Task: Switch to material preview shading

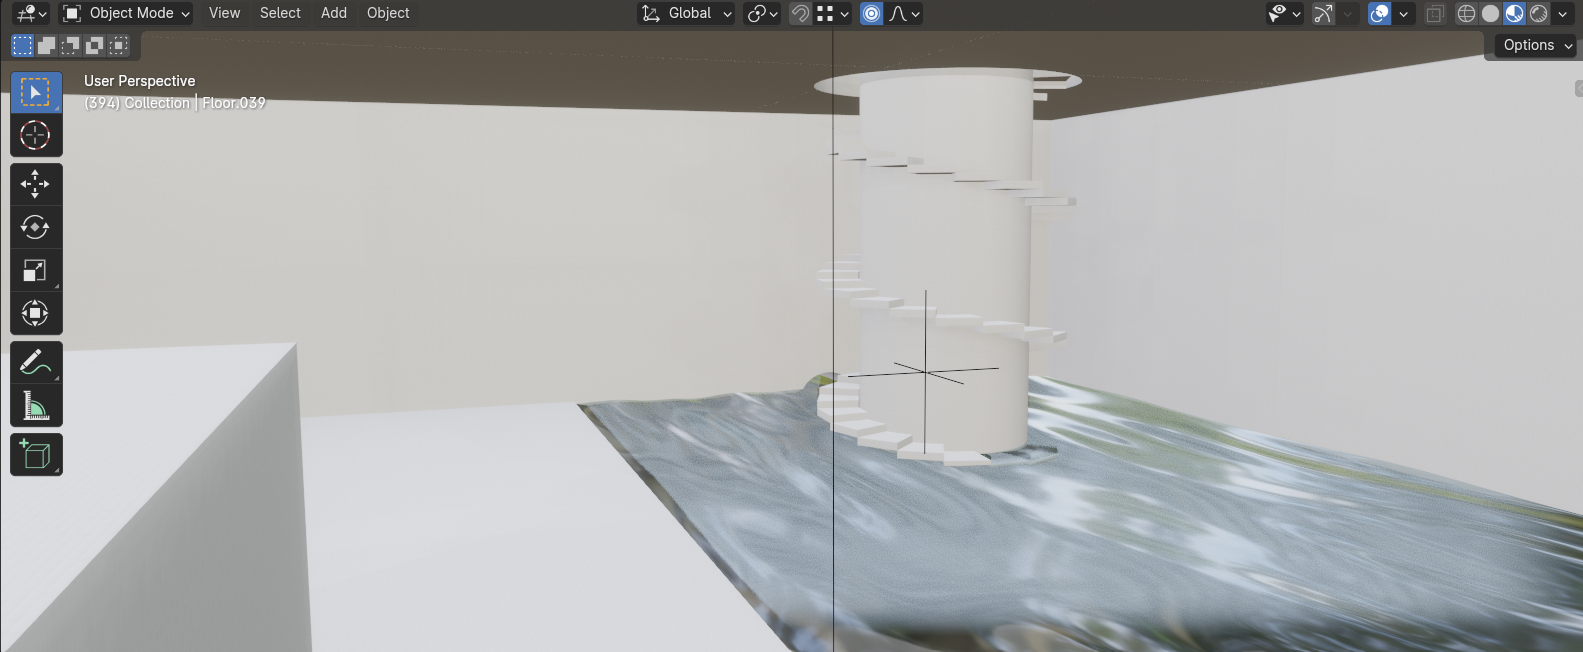Action: tap(1514, 13)
